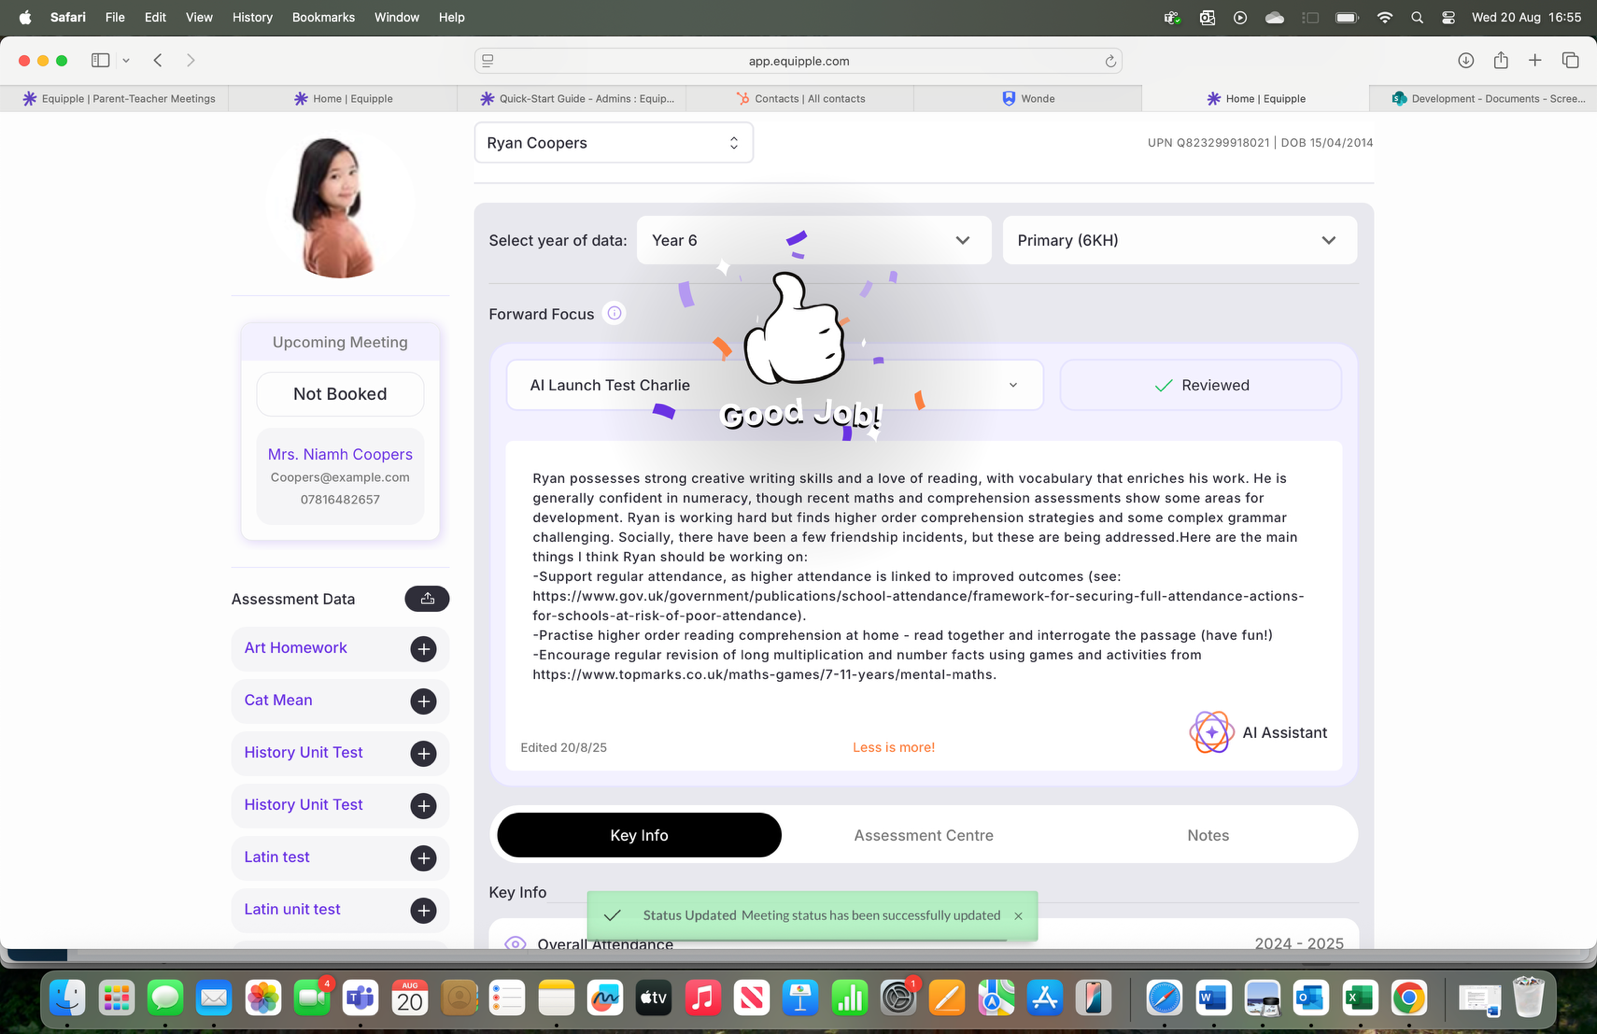Open the Ryan Coopers student selector
The width and height of the screenshot is (1597, 1034).
pyautogui.click(x=613, y=143)
